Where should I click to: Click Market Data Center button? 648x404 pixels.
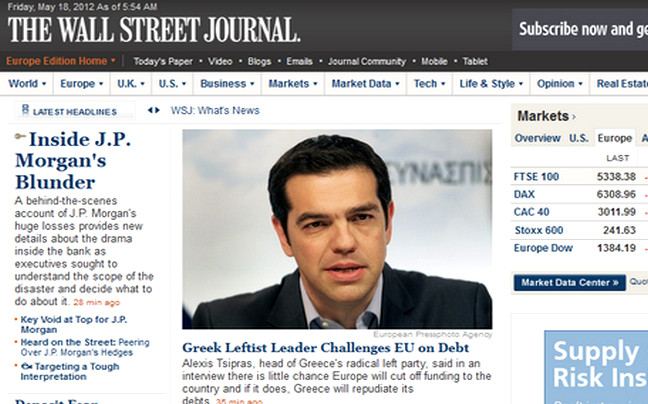point(569,283)
